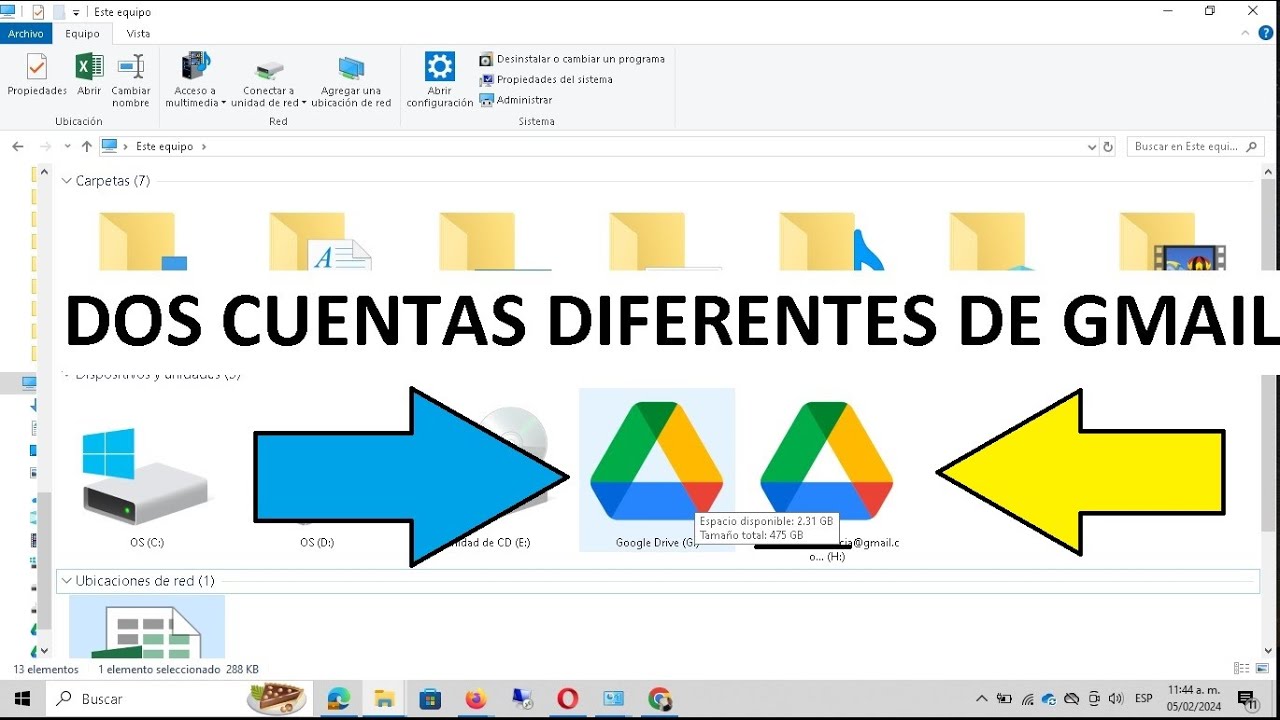Image resolution: width=1280 pixels, height=720 pixels.
Task: Open the address bar history dropdown
Action: [x=1091, y=147]
